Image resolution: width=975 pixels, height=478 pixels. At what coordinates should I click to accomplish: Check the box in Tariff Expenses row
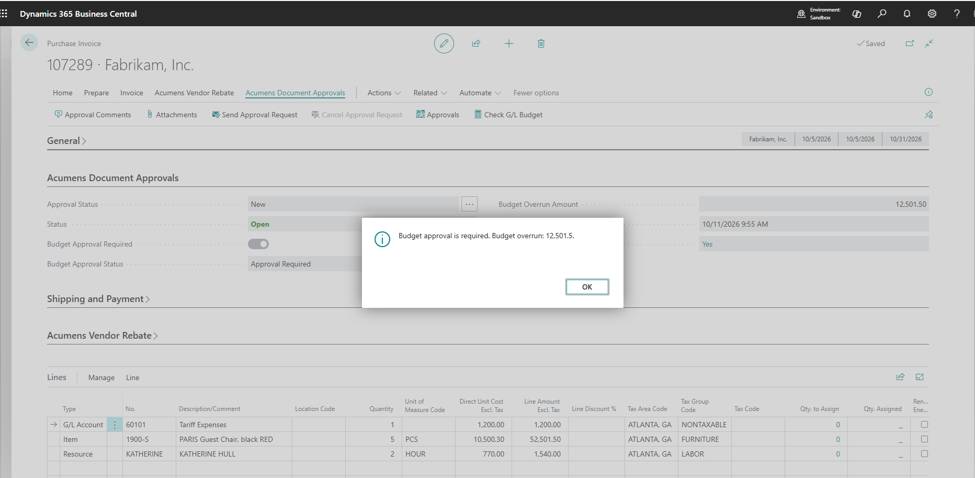[925, 425]
